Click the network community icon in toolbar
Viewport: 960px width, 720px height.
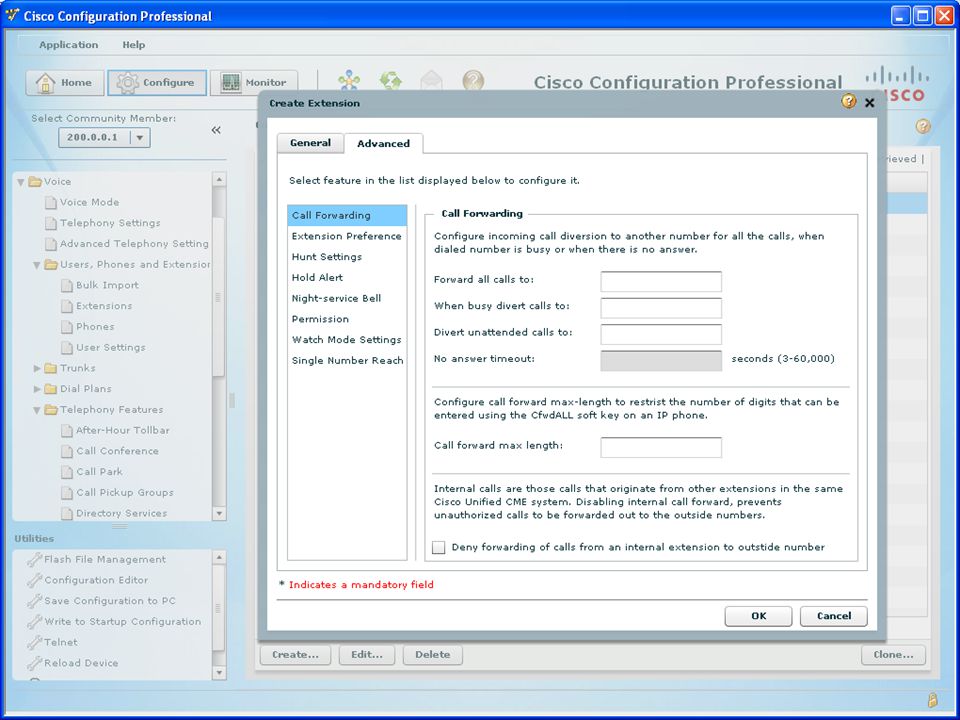[x=349, y=80]
